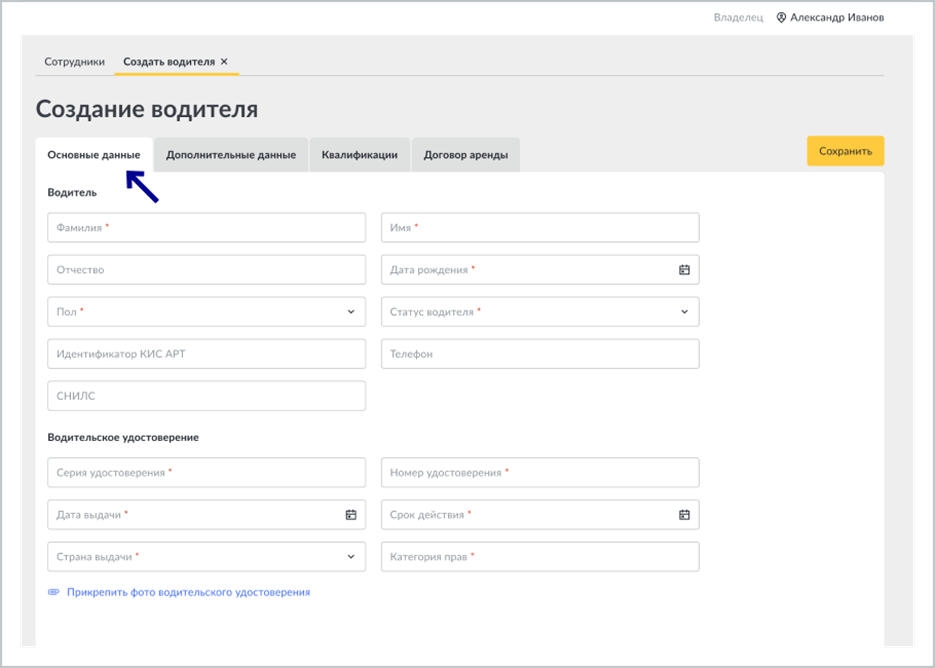Switch to the Дополнительные данные tab
This screenshot has width=935, height=668.
[x=231, y=155]
